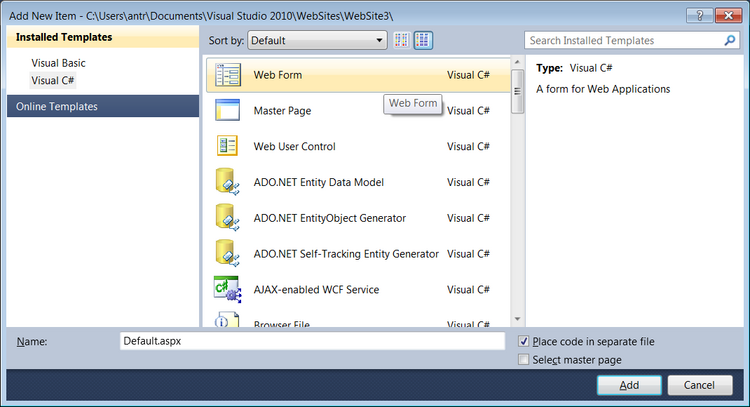Select the 'Web Form' template name
The image size is (750, 407).
278,75
